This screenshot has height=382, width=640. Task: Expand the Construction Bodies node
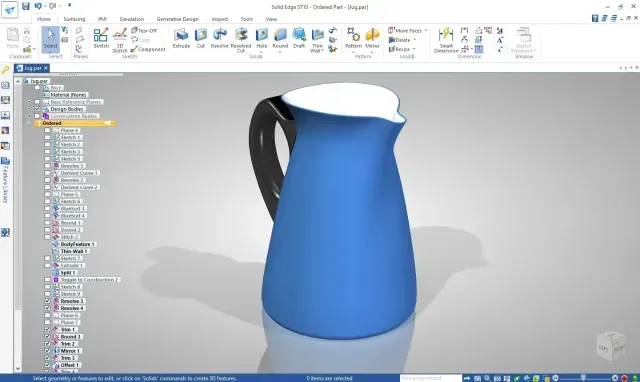pyautogui.click(x=29, y=116)
